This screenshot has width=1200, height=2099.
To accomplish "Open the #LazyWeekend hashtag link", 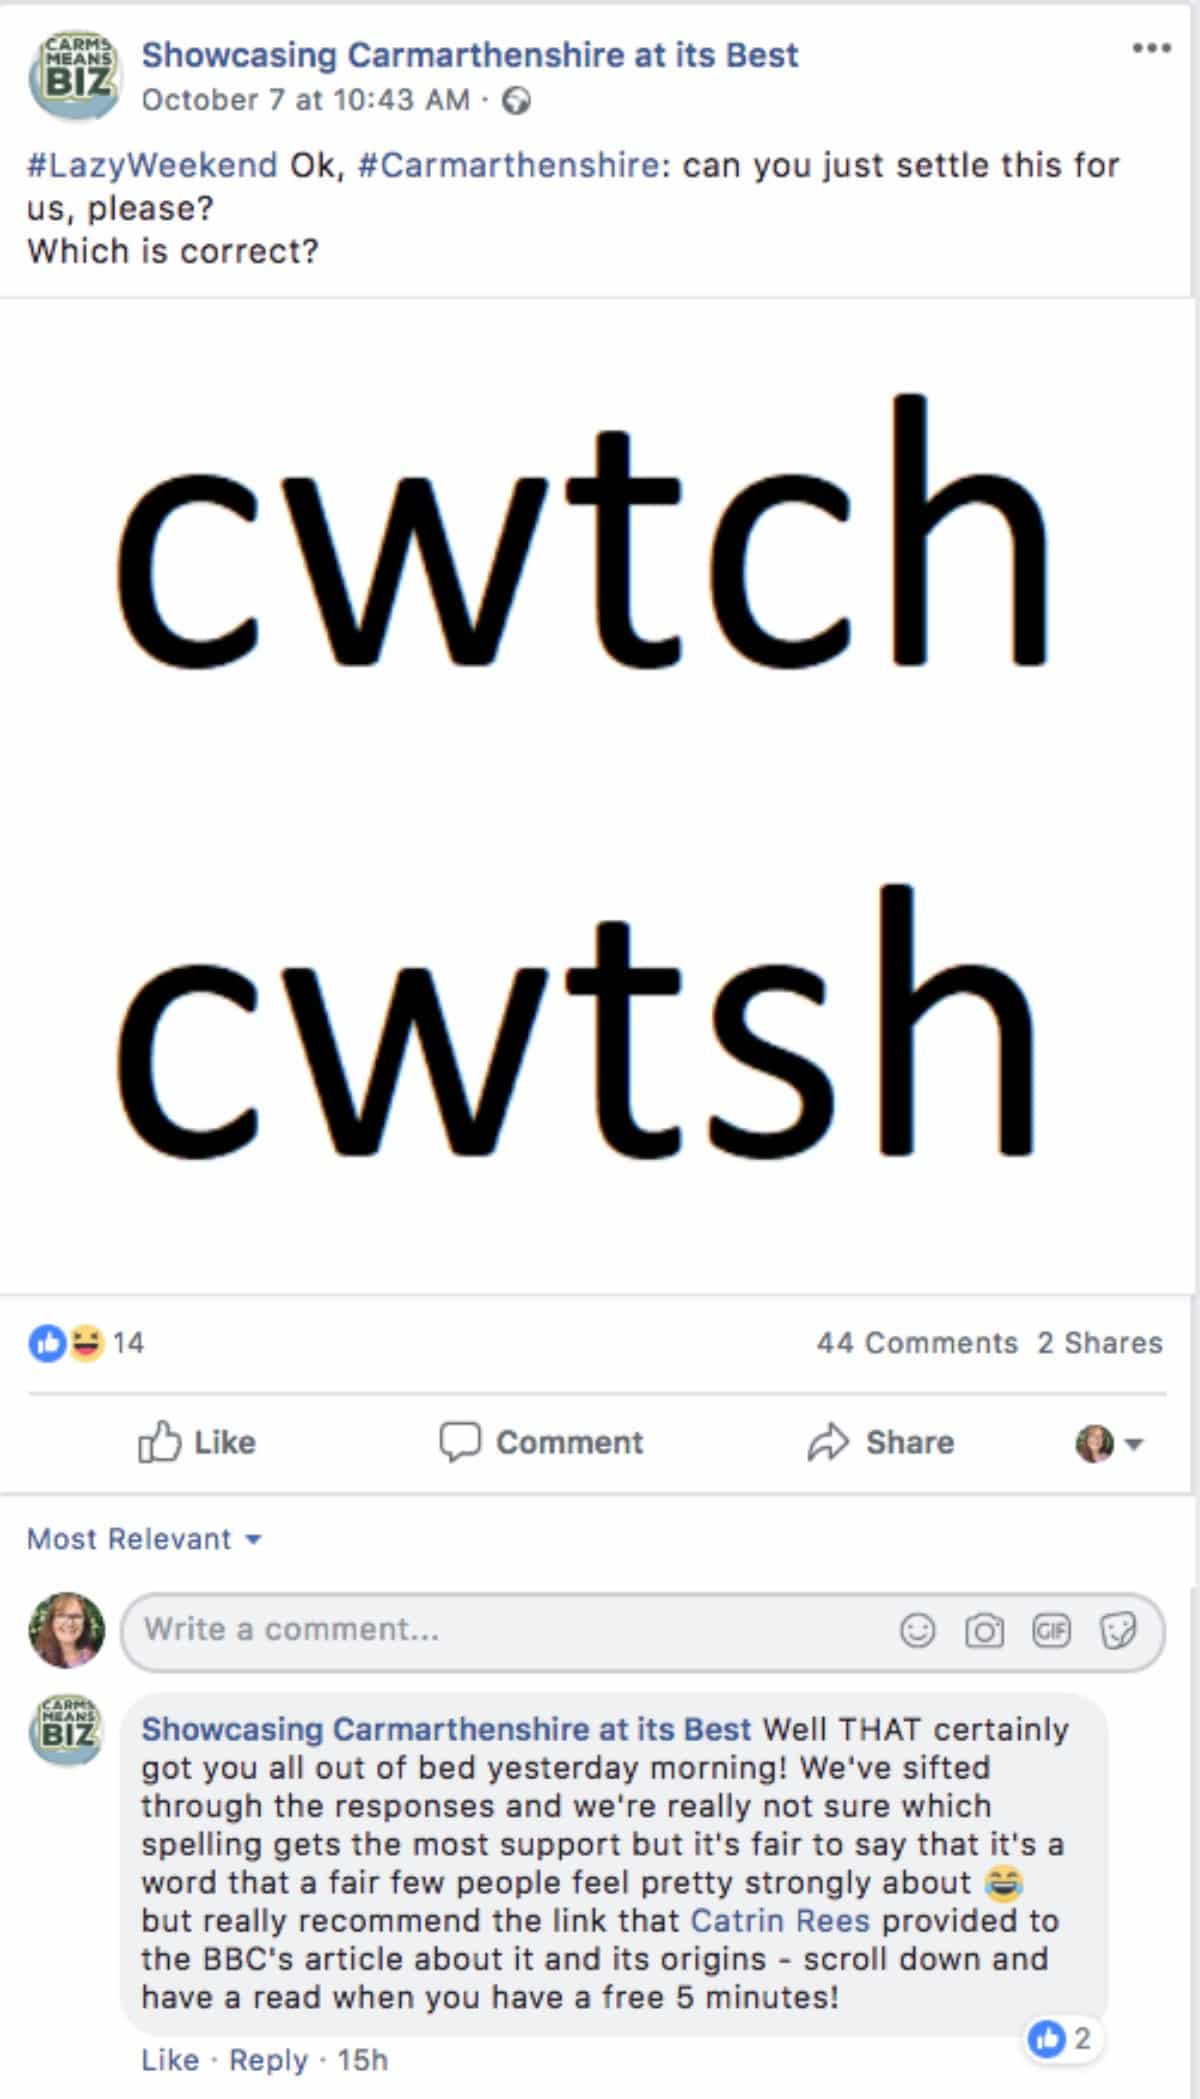I will (x=152, y=165).
